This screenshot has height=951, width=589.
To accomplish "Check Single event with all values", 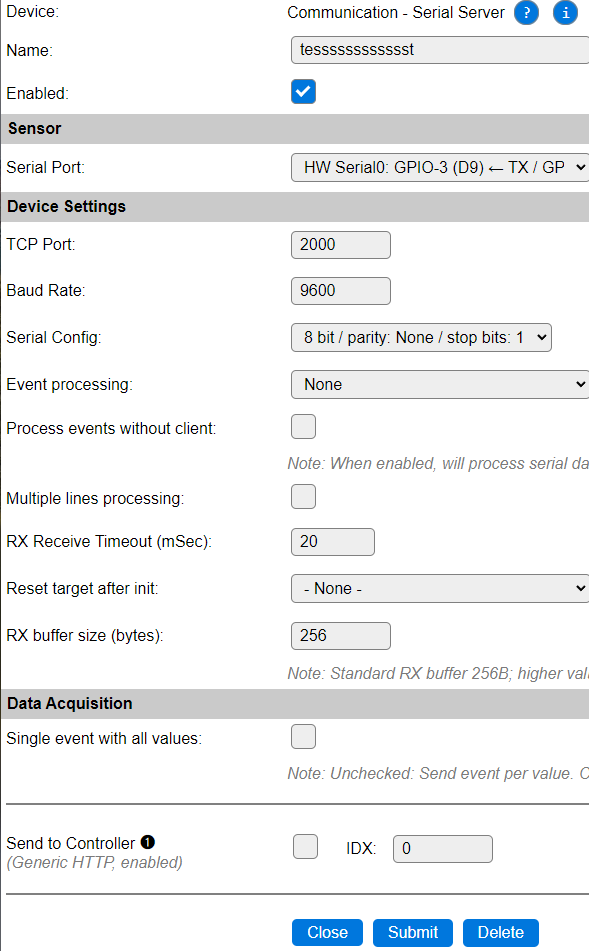I will [303, 736].
